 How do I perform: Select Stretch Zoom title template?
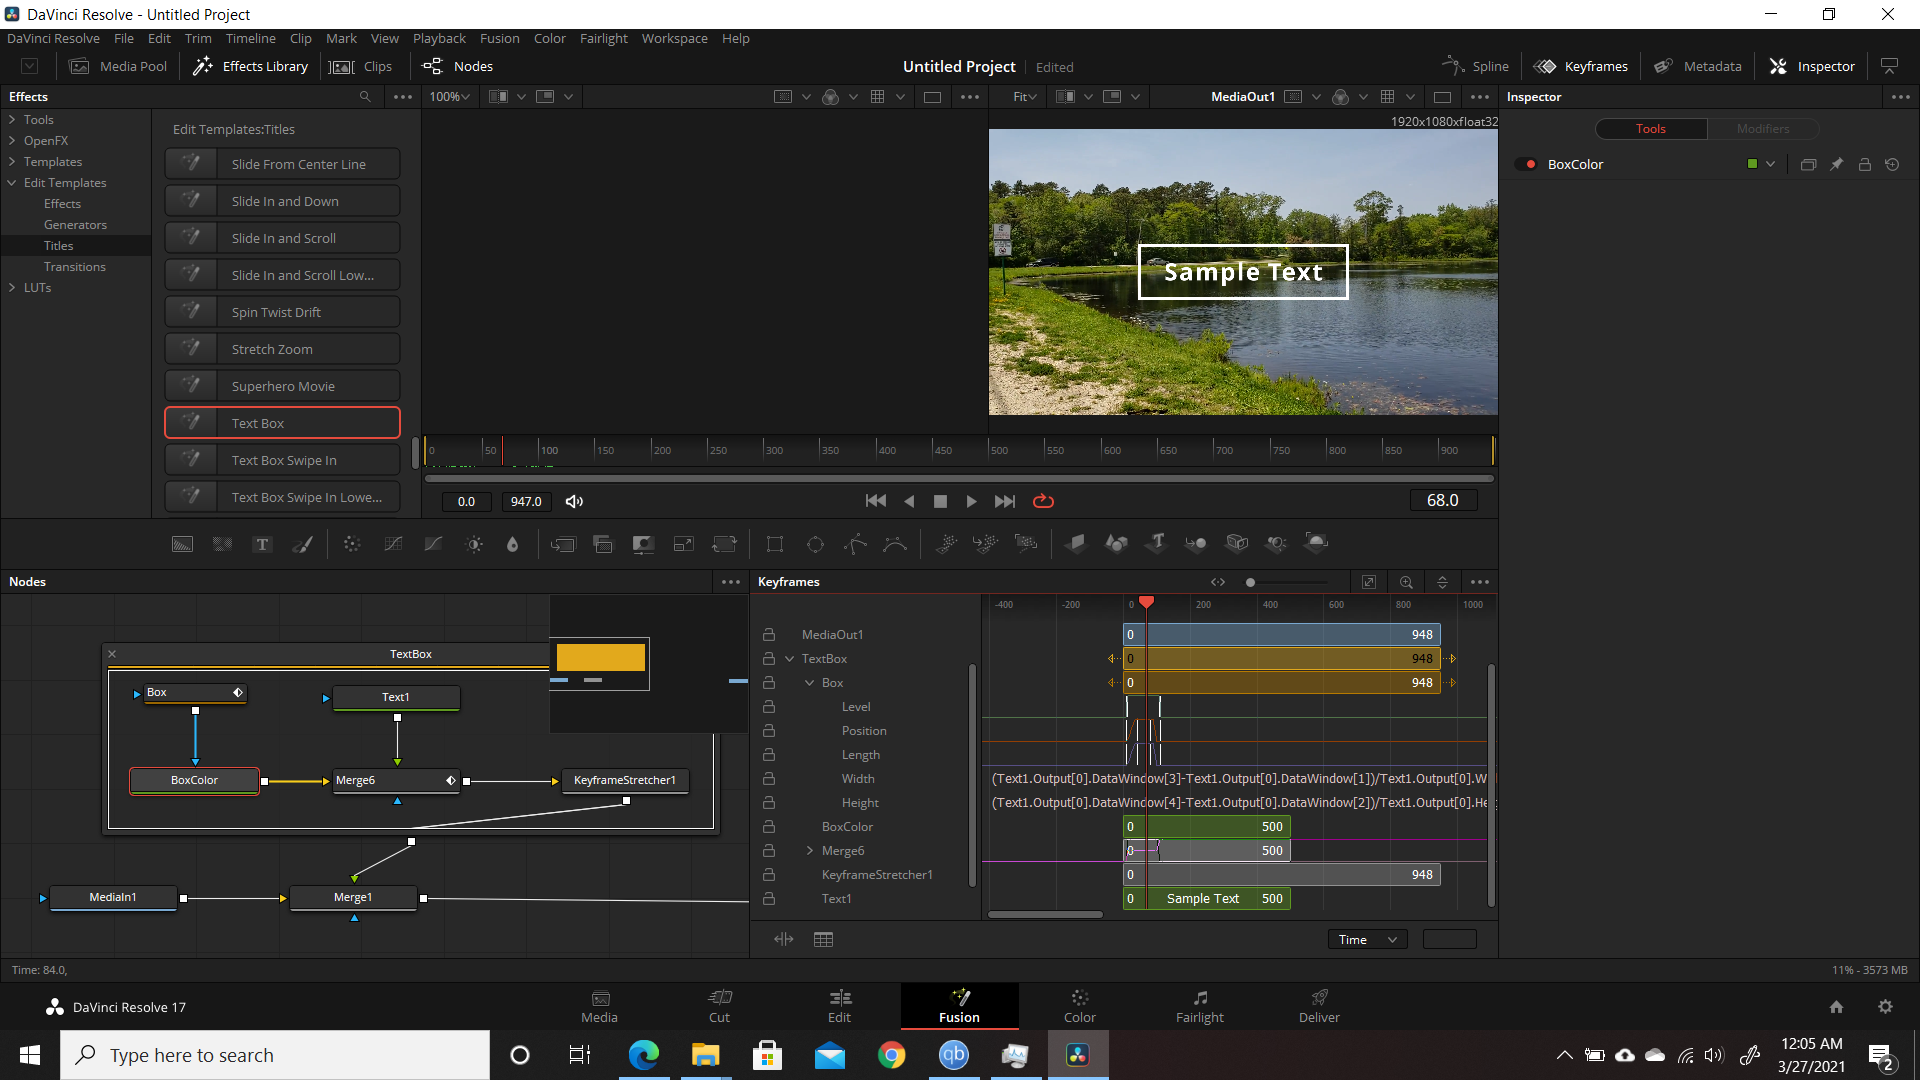click(282, 349)
